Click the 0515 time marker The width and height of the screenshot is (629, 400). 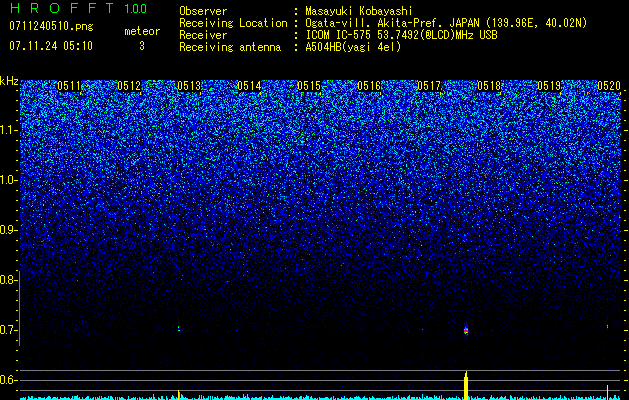(x=309, y=86)
